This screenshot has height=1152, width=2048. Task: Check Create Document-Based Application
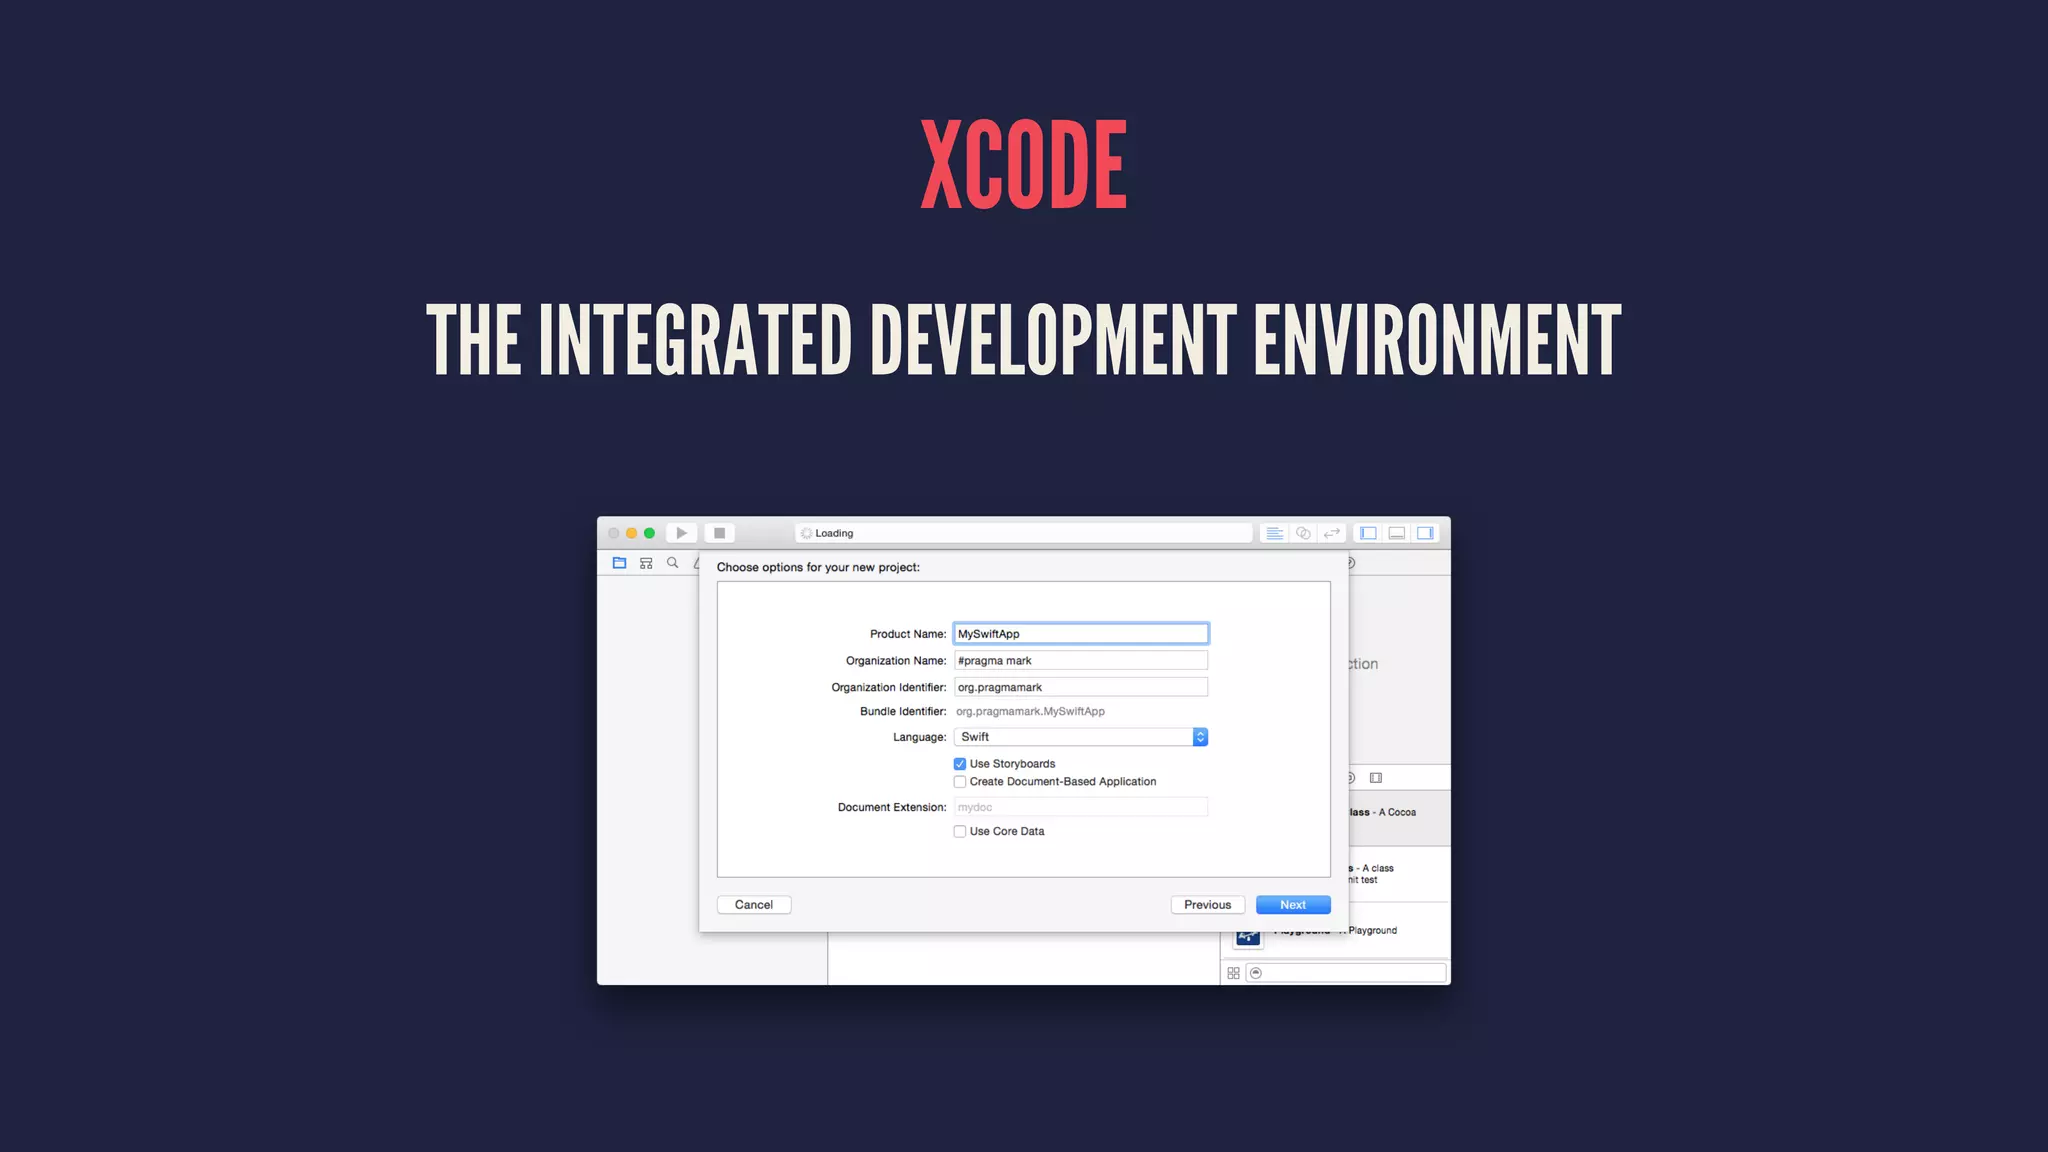[x=960, y=782]
